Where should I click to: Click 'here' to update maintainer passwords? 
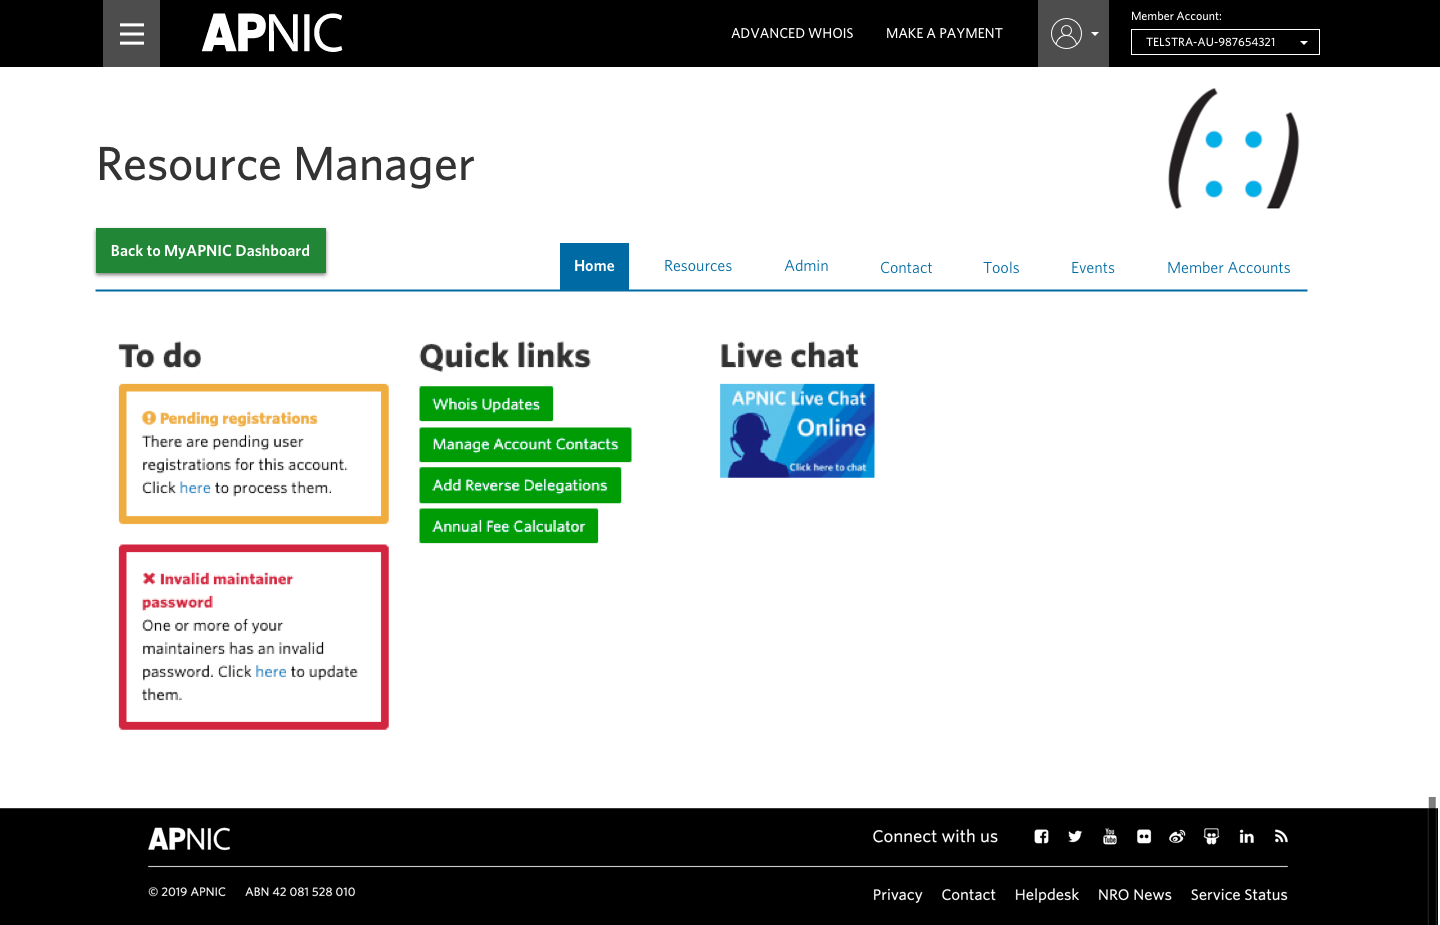271,671
